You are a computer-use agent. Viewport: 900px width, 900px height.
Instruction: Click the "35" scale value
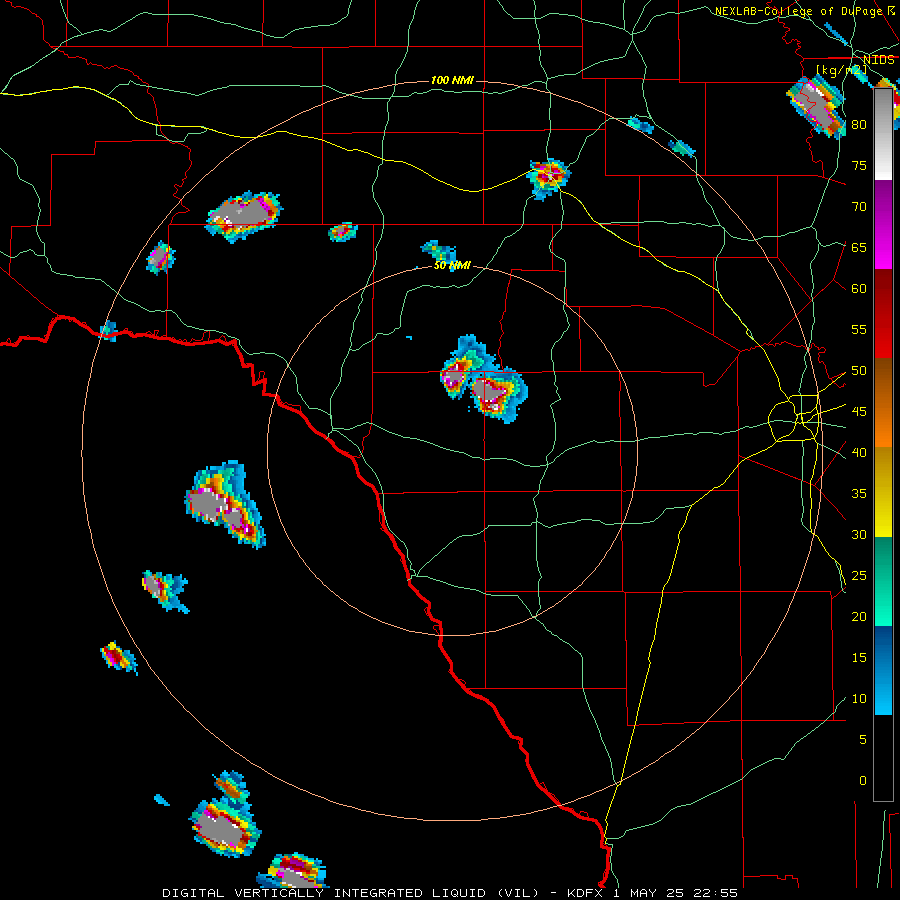[859, 494]
